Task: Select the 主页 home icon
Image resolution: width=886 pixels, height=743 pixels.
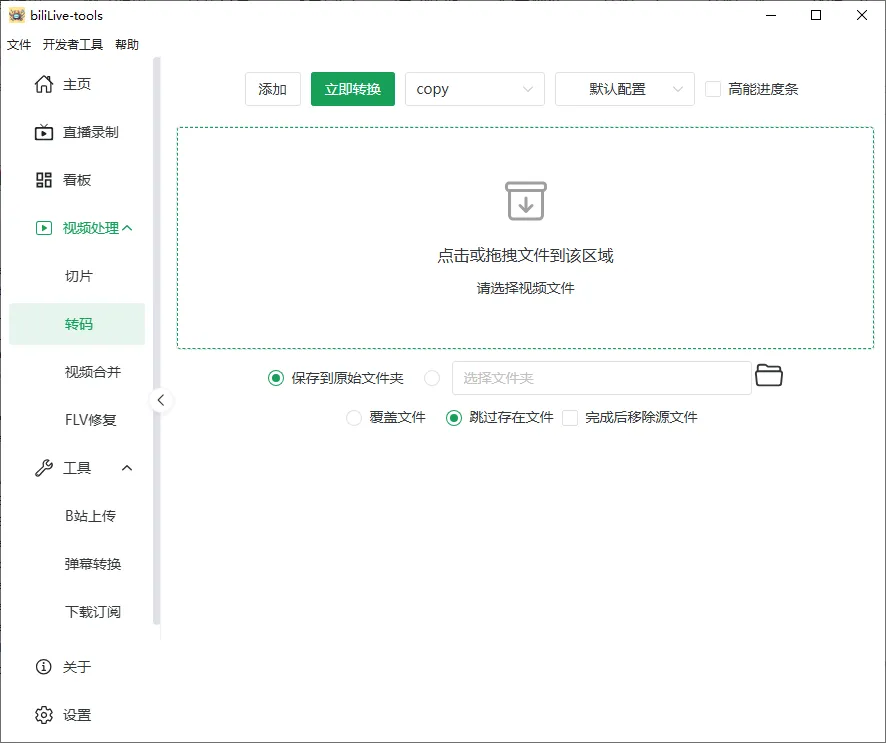Action: [44, 84]
